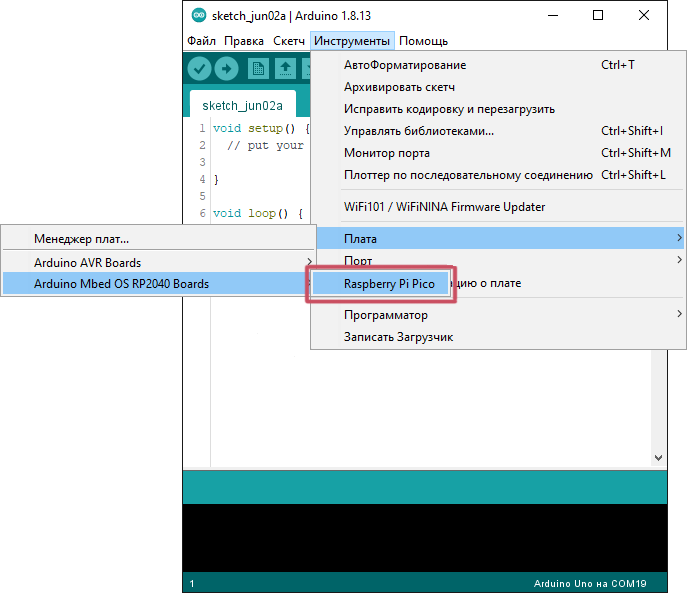This screenshot has height=593, width=687.
Task: Minimize the Arduino window
Action: click(553, 15)
